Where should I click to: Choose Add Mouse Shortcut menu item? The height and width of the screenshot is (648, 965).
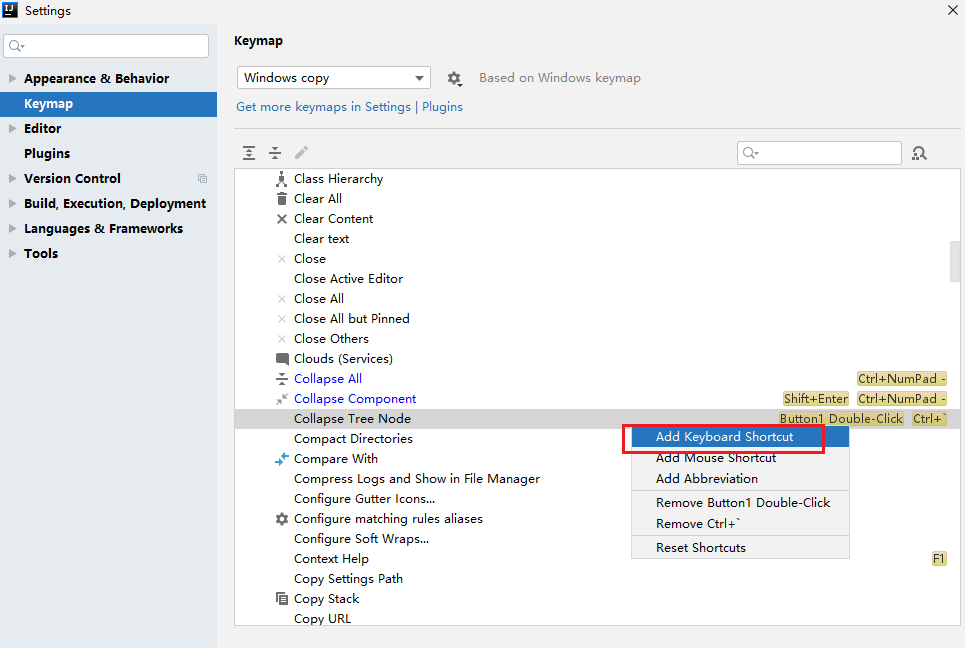740,458
